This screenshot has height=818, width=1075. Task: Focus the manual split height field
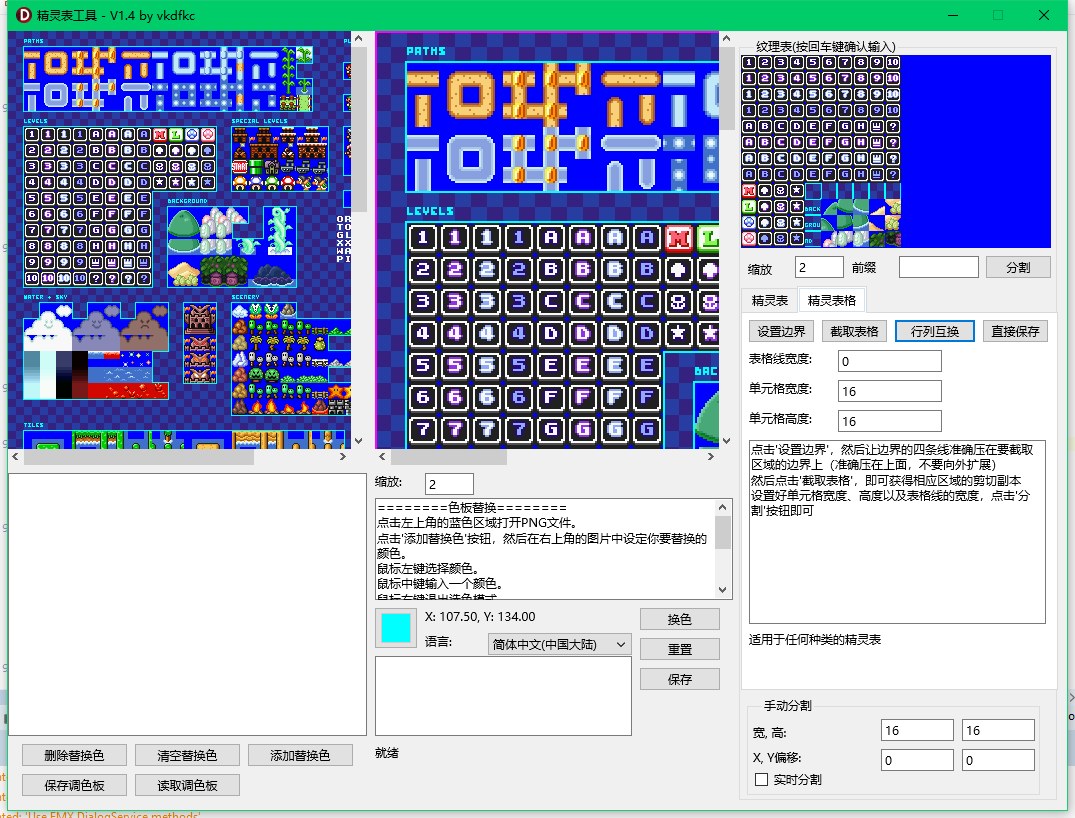pyautogui.click(x=998, y=730)
